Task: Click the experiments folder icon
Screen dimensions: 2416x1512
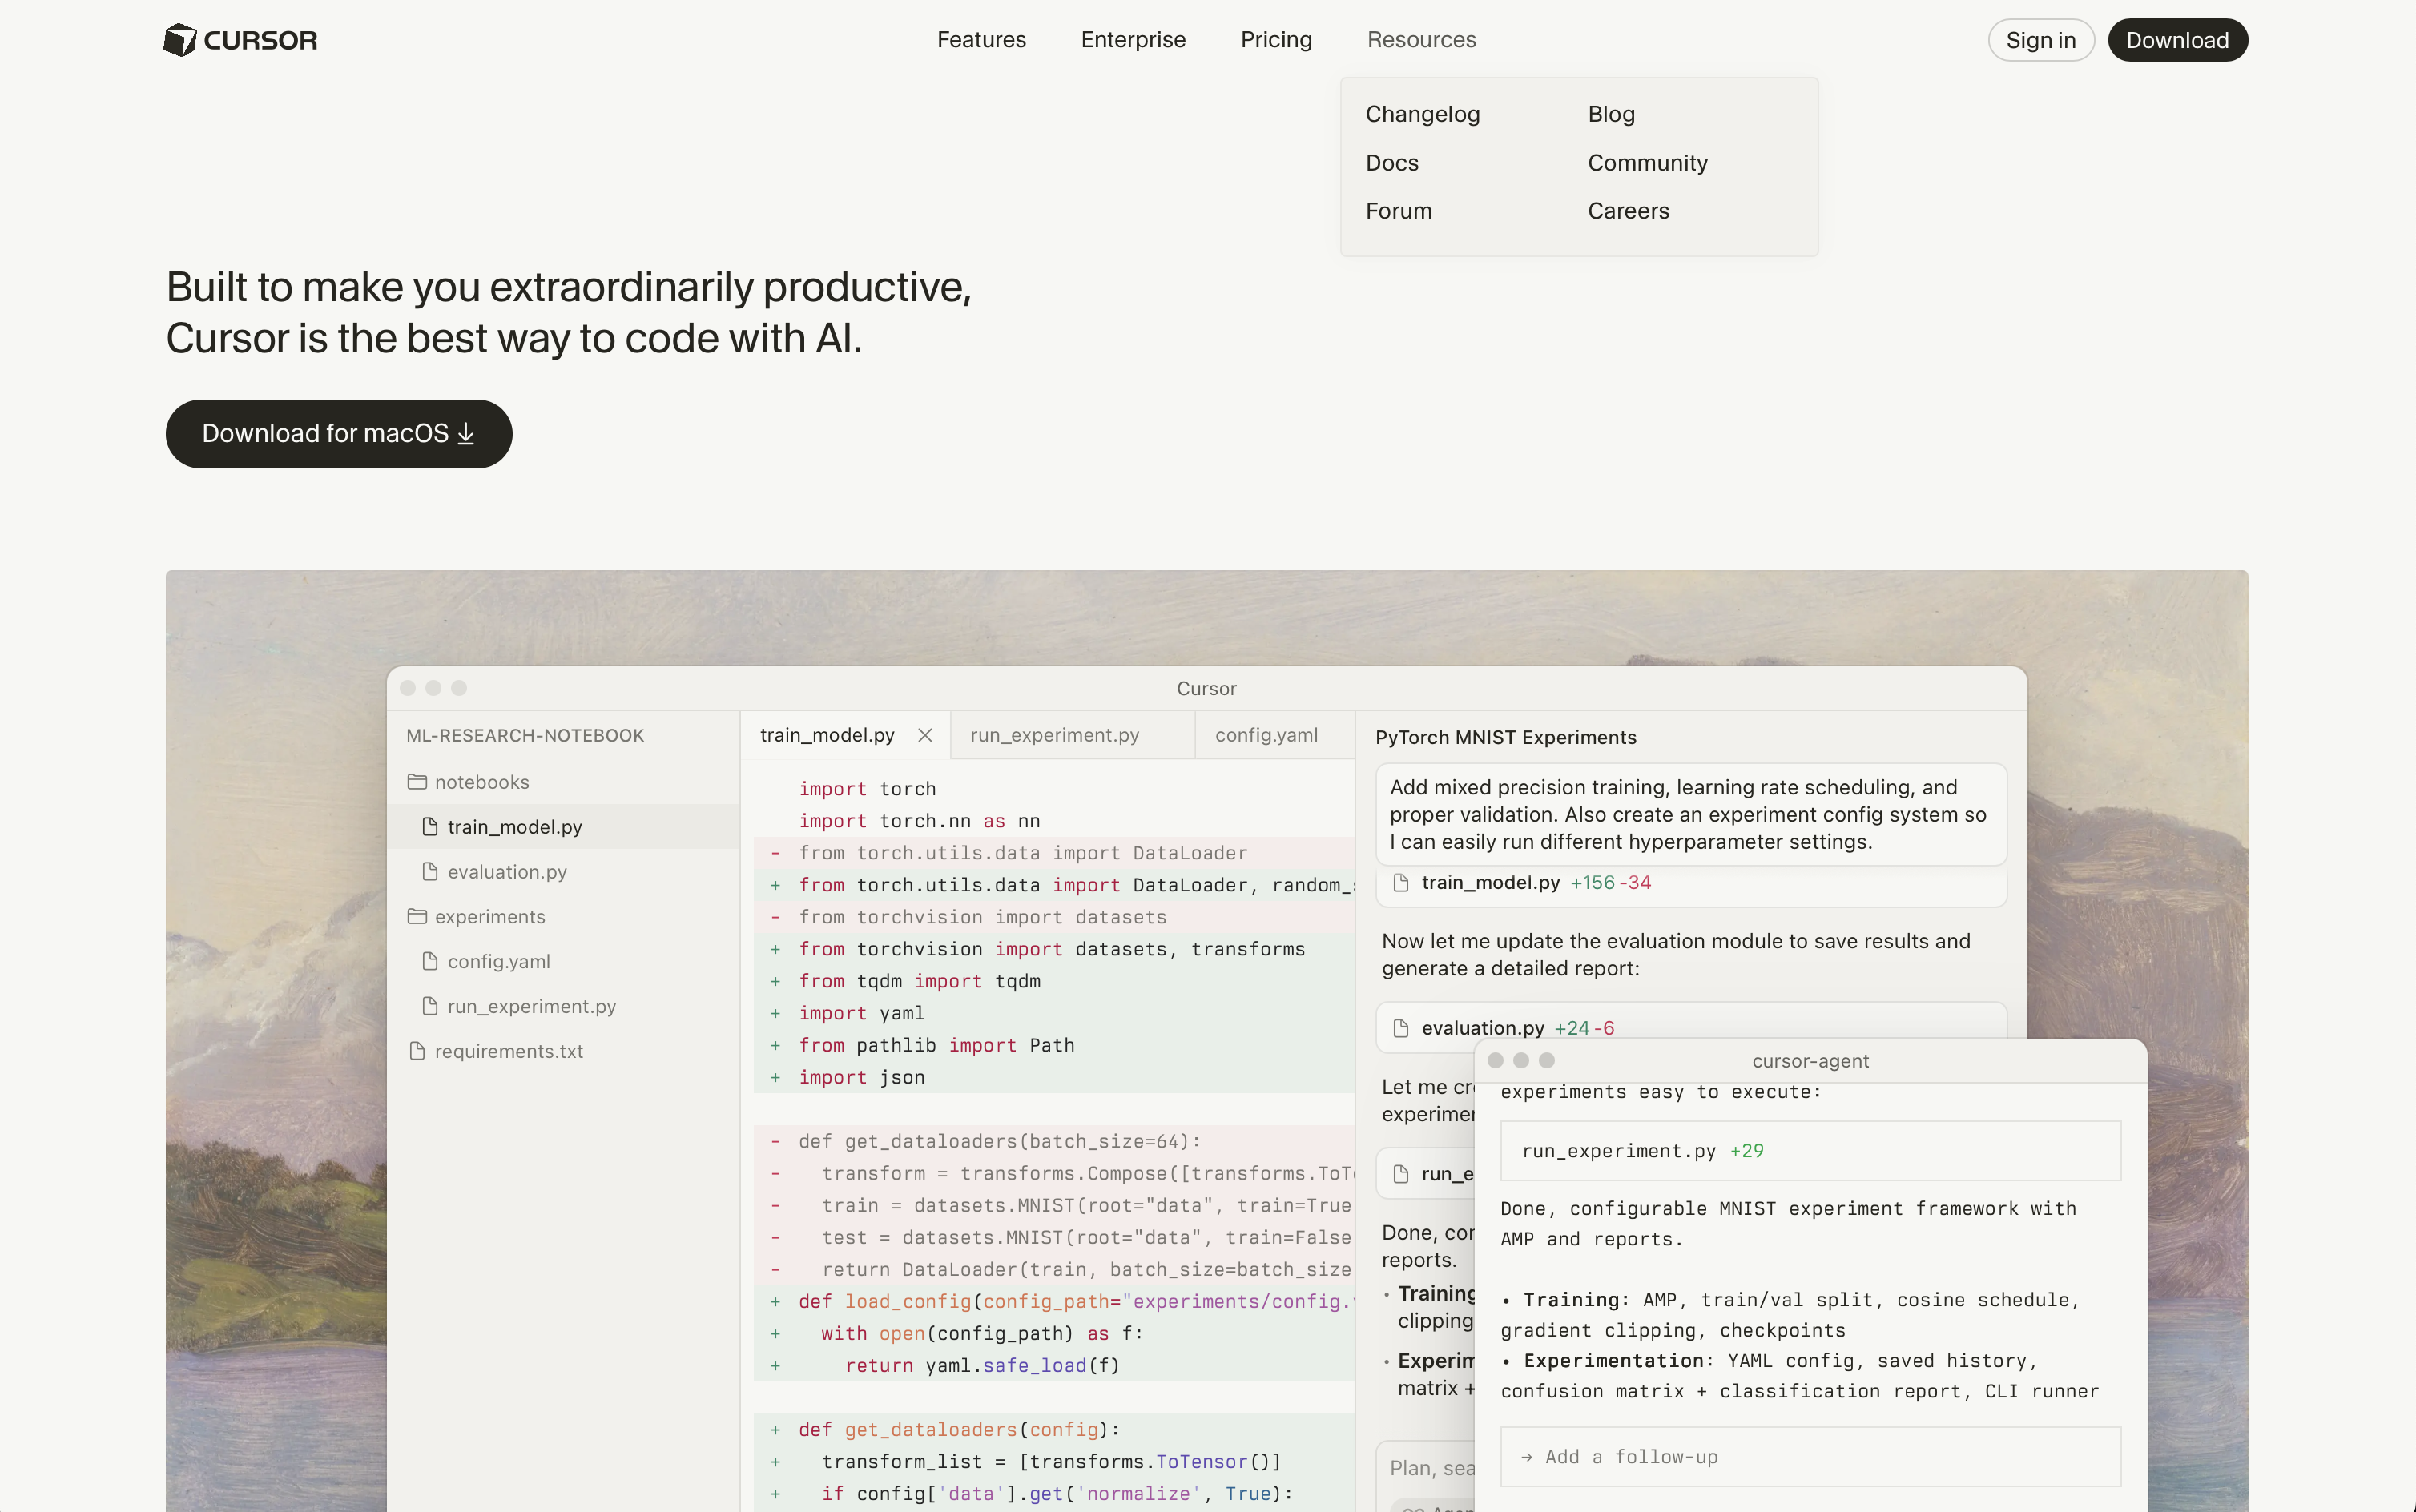Action: coord(417,917)
